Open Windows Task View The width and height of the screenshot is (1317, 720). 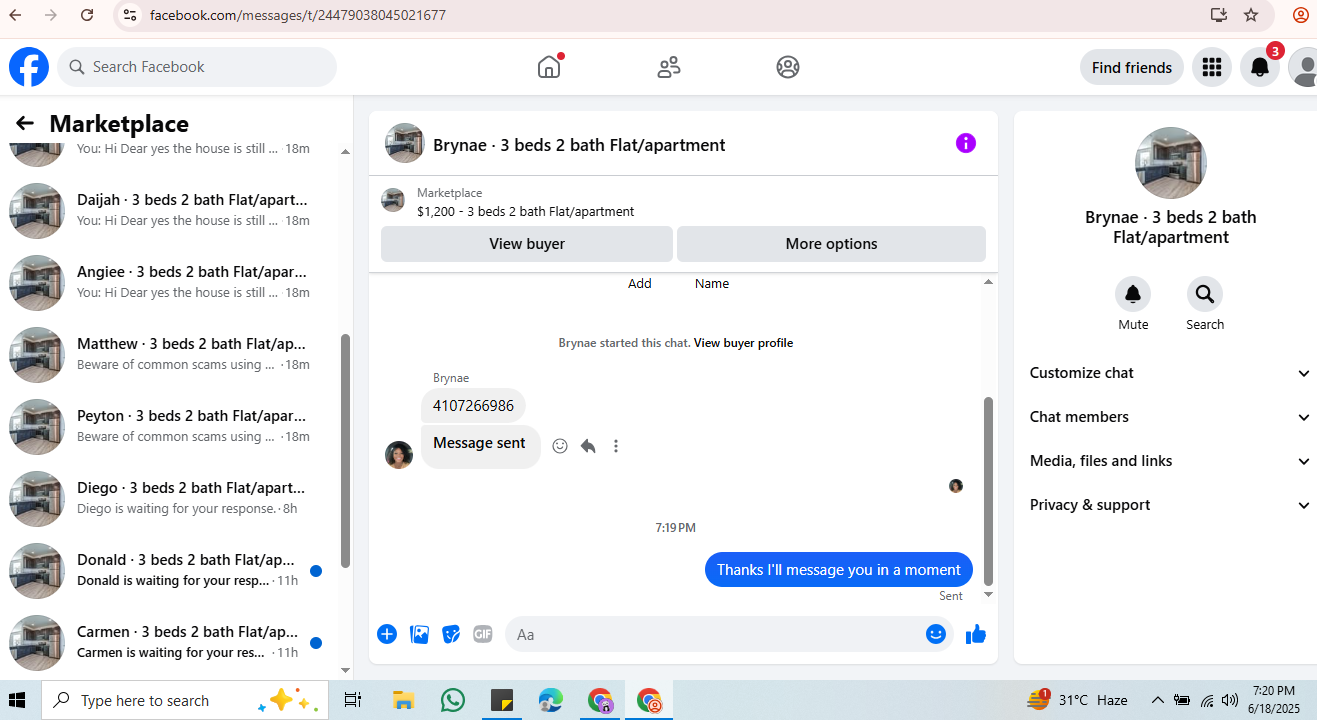[x=352, y=700]
